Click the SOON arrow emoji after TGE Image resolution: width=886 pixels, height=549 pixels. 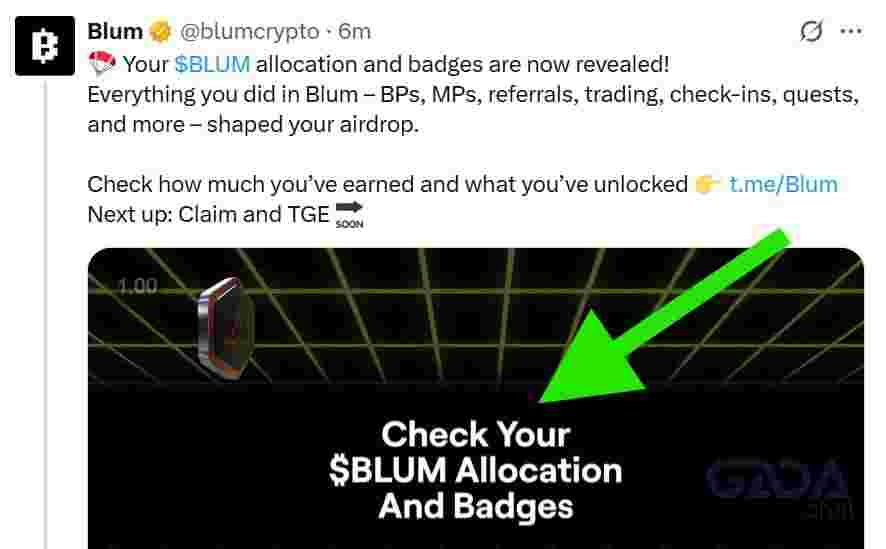pos(349,215)
